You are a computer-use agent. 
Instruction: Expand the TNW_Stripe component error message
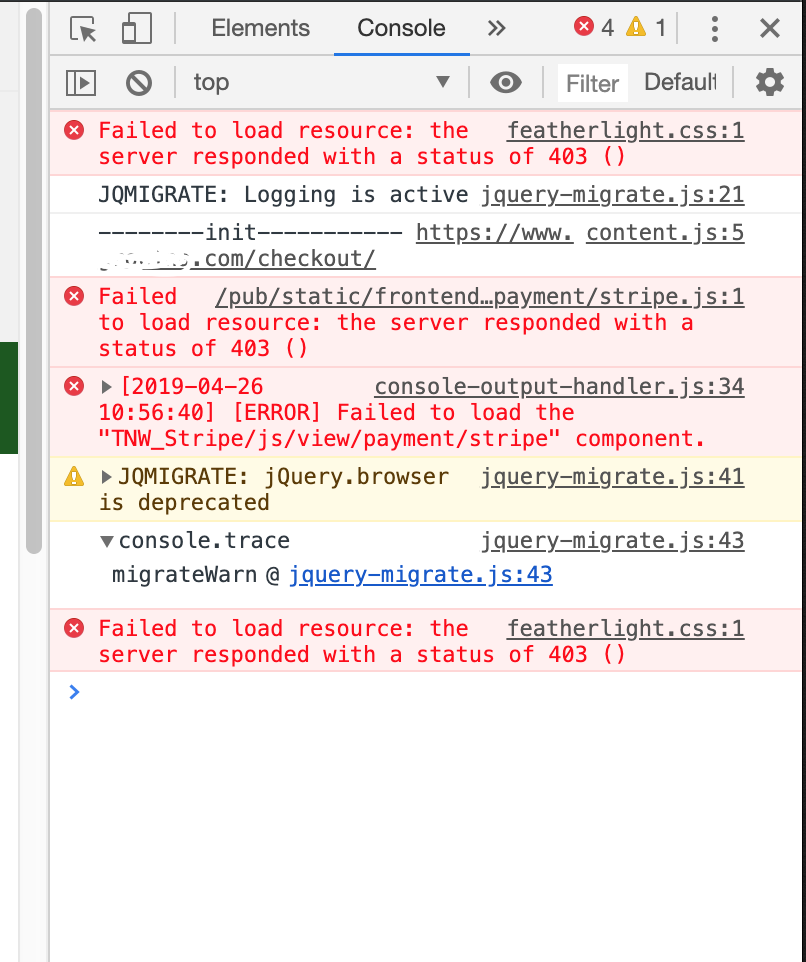click(108, 386)
